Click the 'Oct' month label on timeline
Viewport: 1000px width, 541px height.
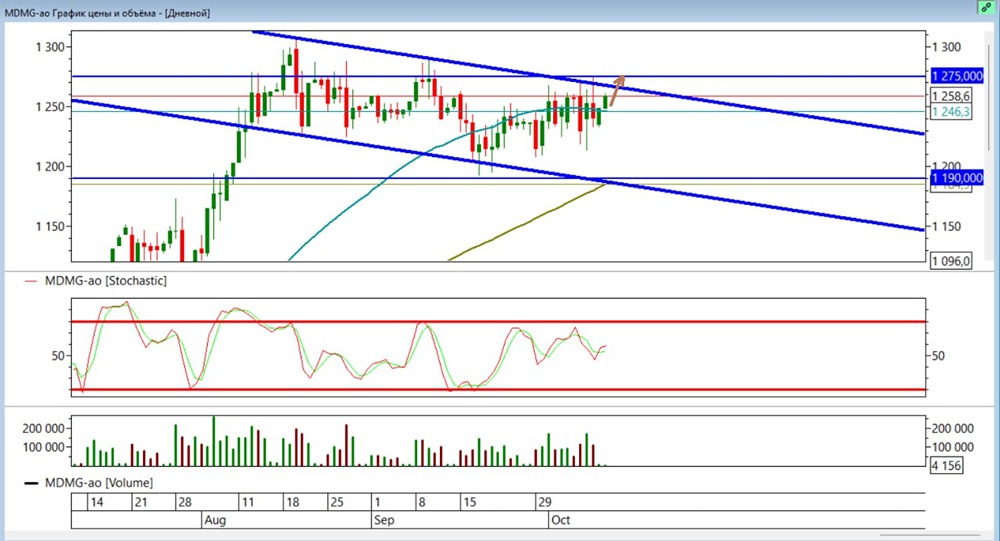tap(561, 520)
